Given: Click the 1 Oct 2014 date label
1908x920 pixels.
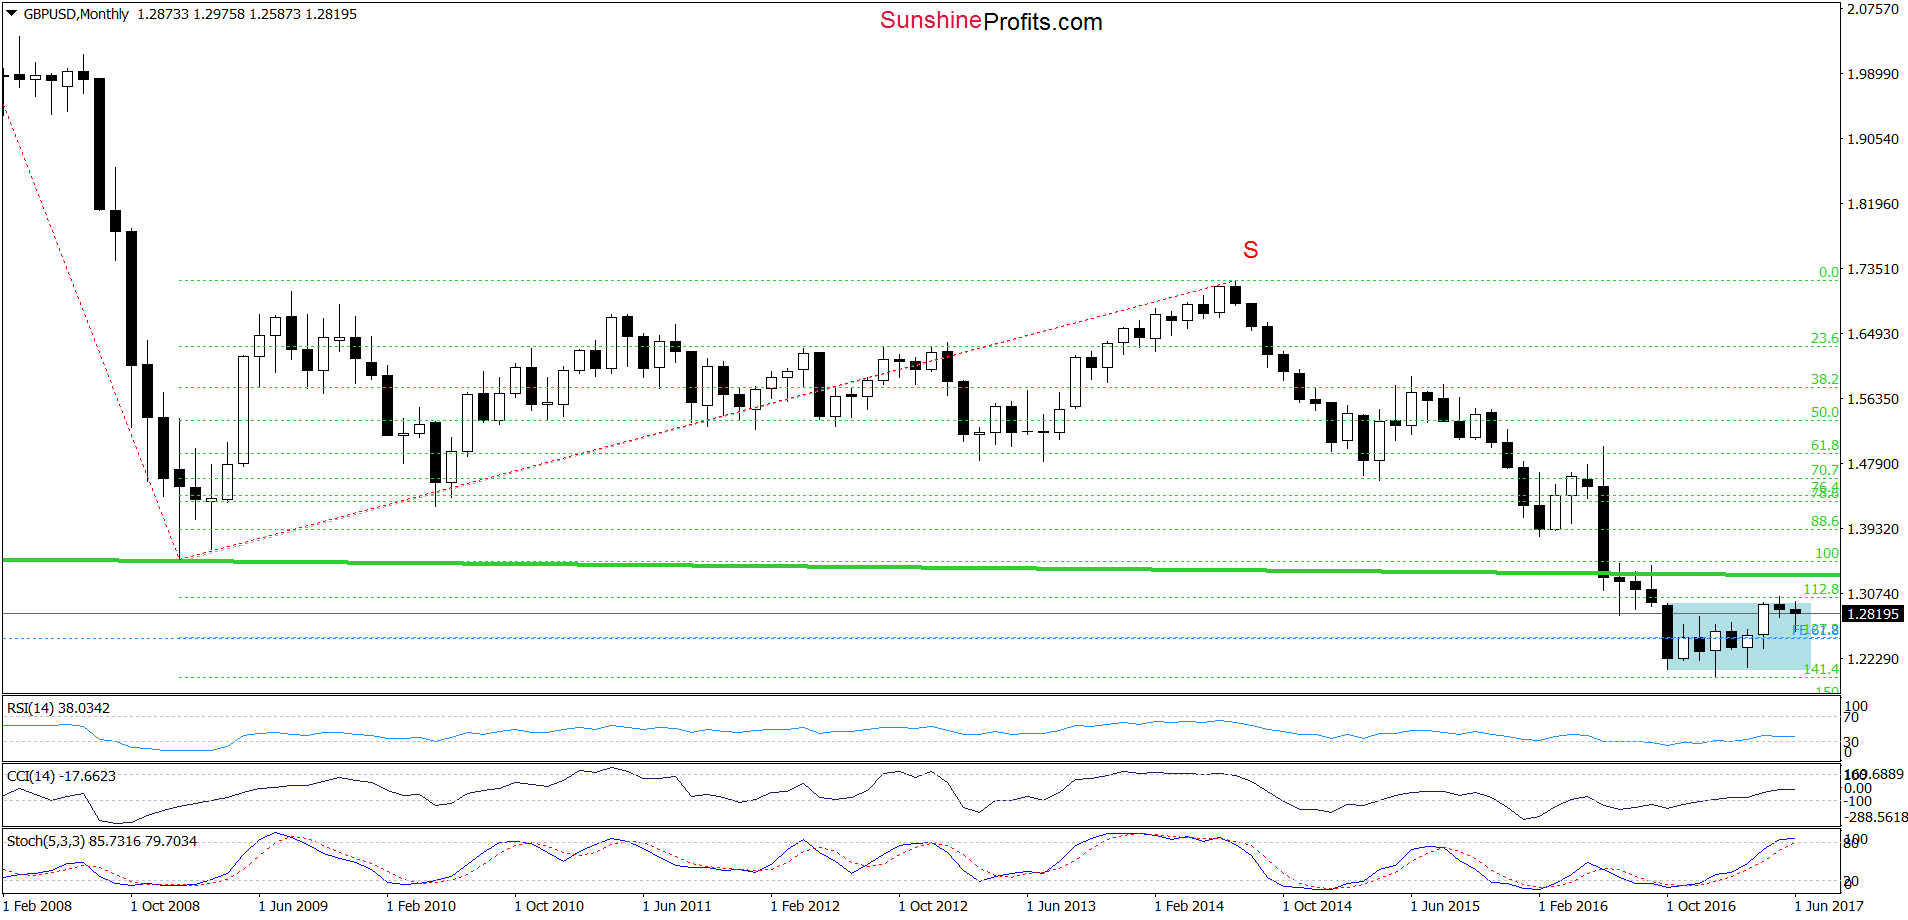Looking at the screenshot, I should point(1317,906).
